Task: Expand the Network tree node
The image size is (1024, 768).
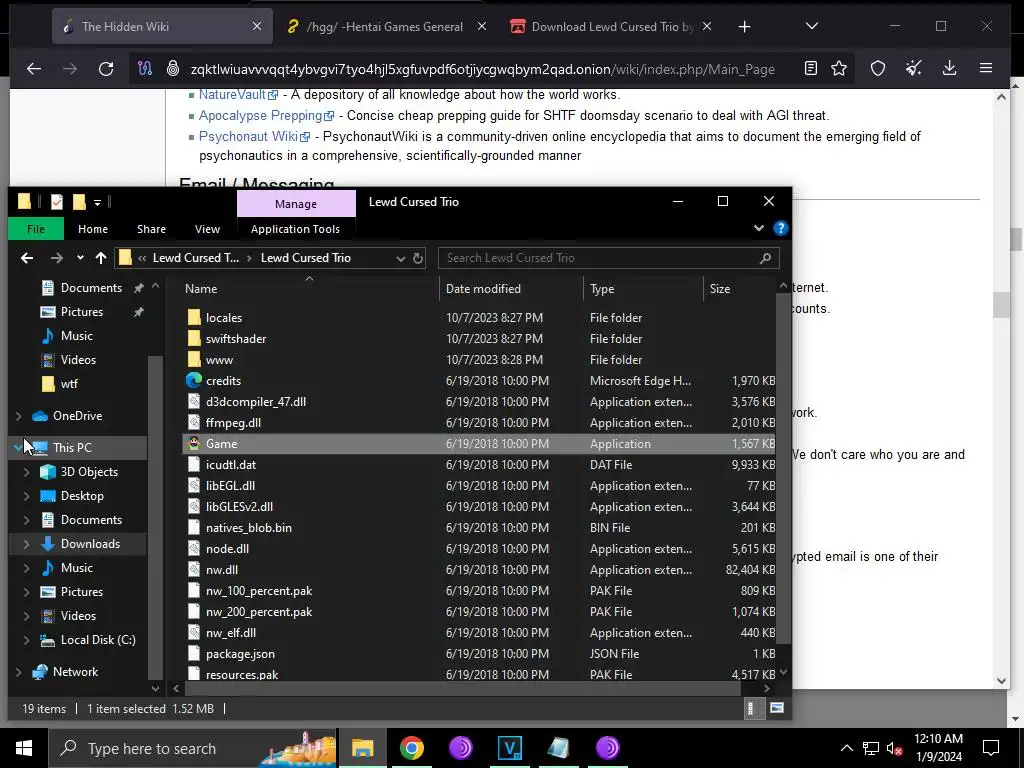Action: [18, 671]
